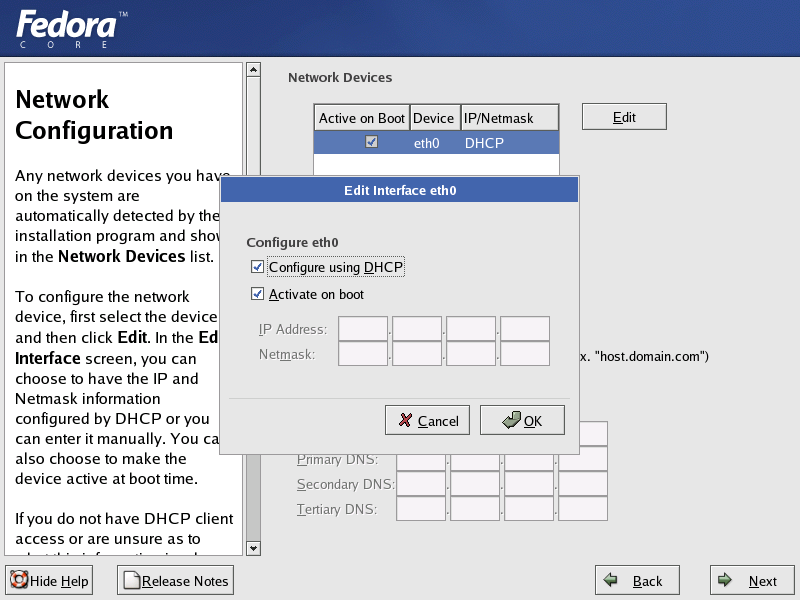Select the second Secondary DNS octet field

point(475,483)
